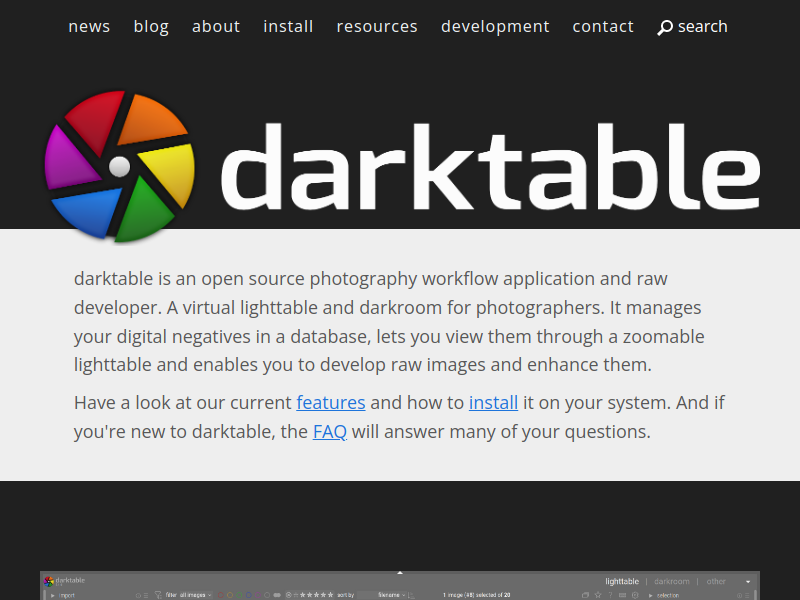
Task: Open the development page
Action: pos(495,27)
